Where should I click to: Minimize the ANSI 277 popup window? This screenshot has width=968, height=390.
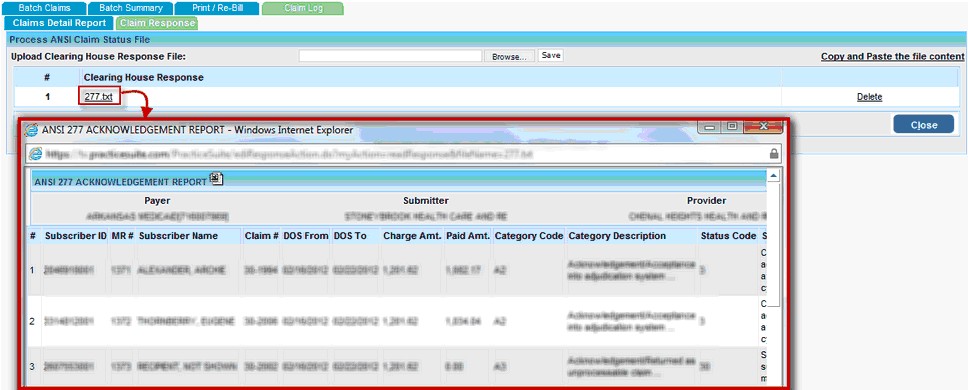pyautogui.click(x=710, y=127)
